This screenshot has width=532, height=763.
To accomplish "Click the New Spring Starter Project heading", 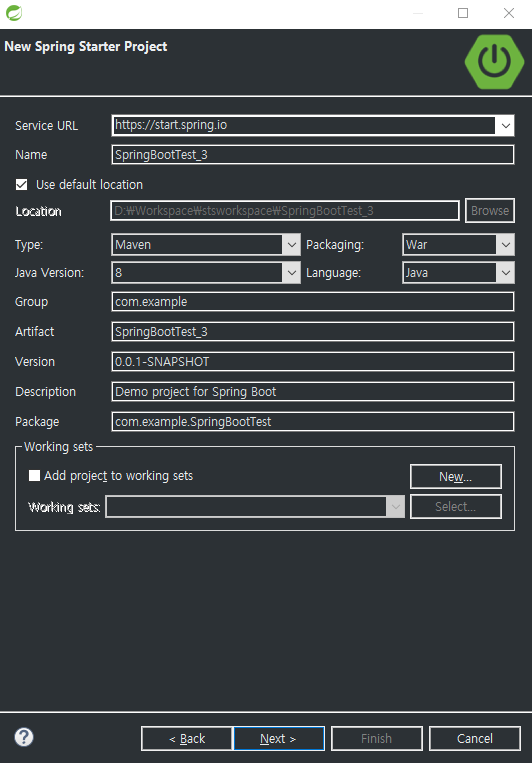I will (x=86, y=47).
